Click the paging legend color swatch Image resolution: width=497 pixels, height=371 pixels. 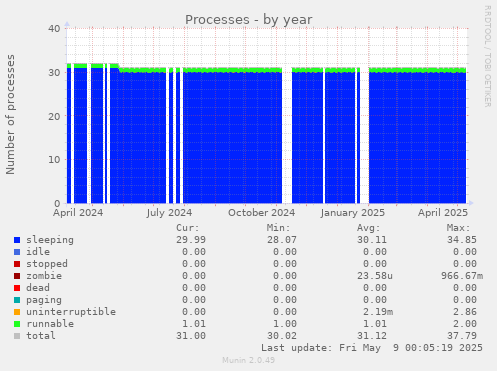point(17,300)
